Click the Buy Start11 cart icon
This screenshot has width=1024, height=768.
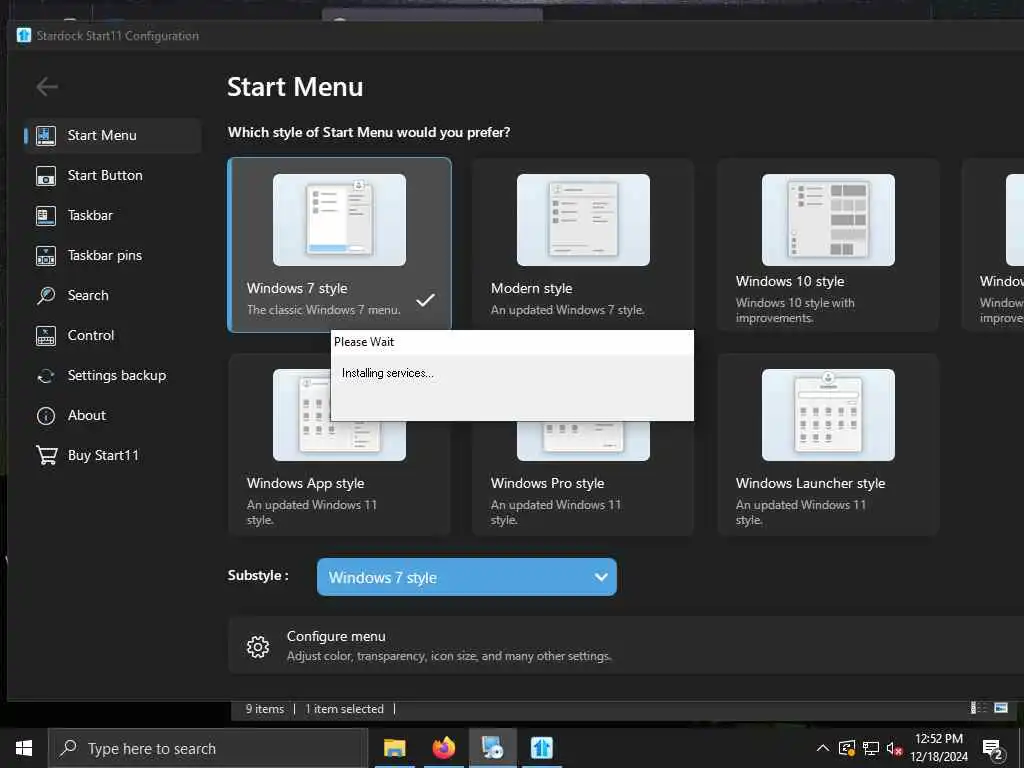coord(46,455)
